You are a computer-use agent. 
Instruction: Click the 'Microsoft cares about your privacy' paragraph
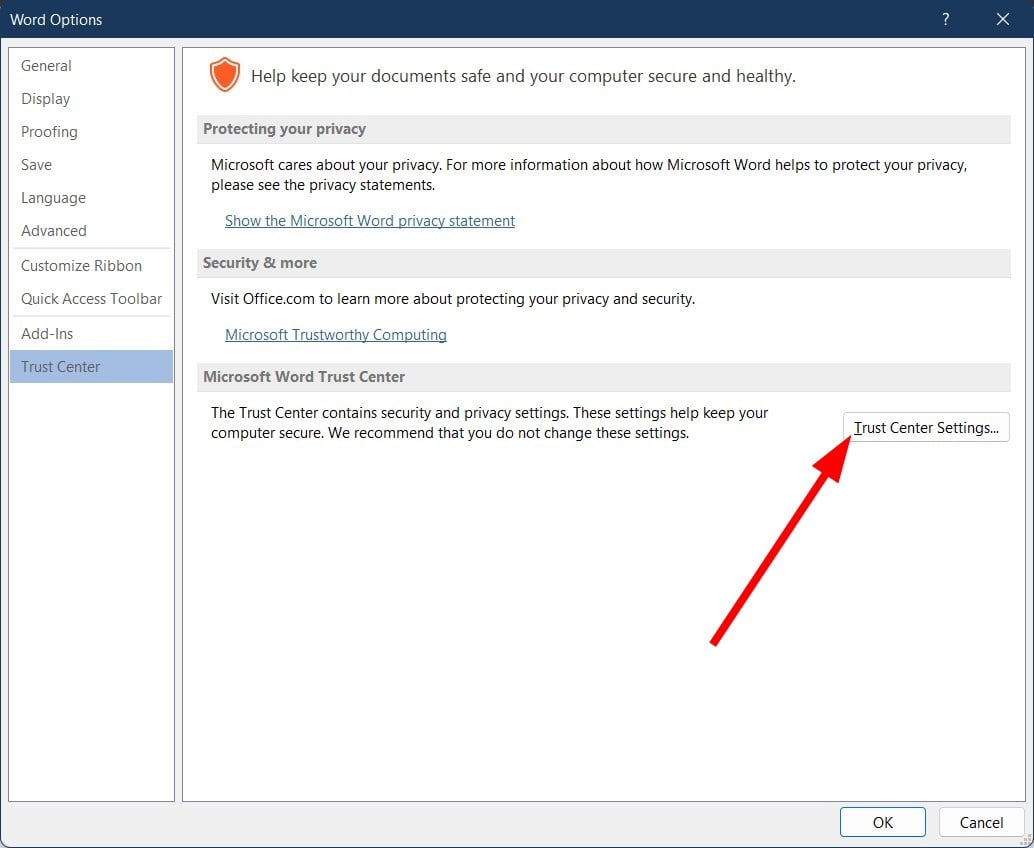[x=589, y=175]
